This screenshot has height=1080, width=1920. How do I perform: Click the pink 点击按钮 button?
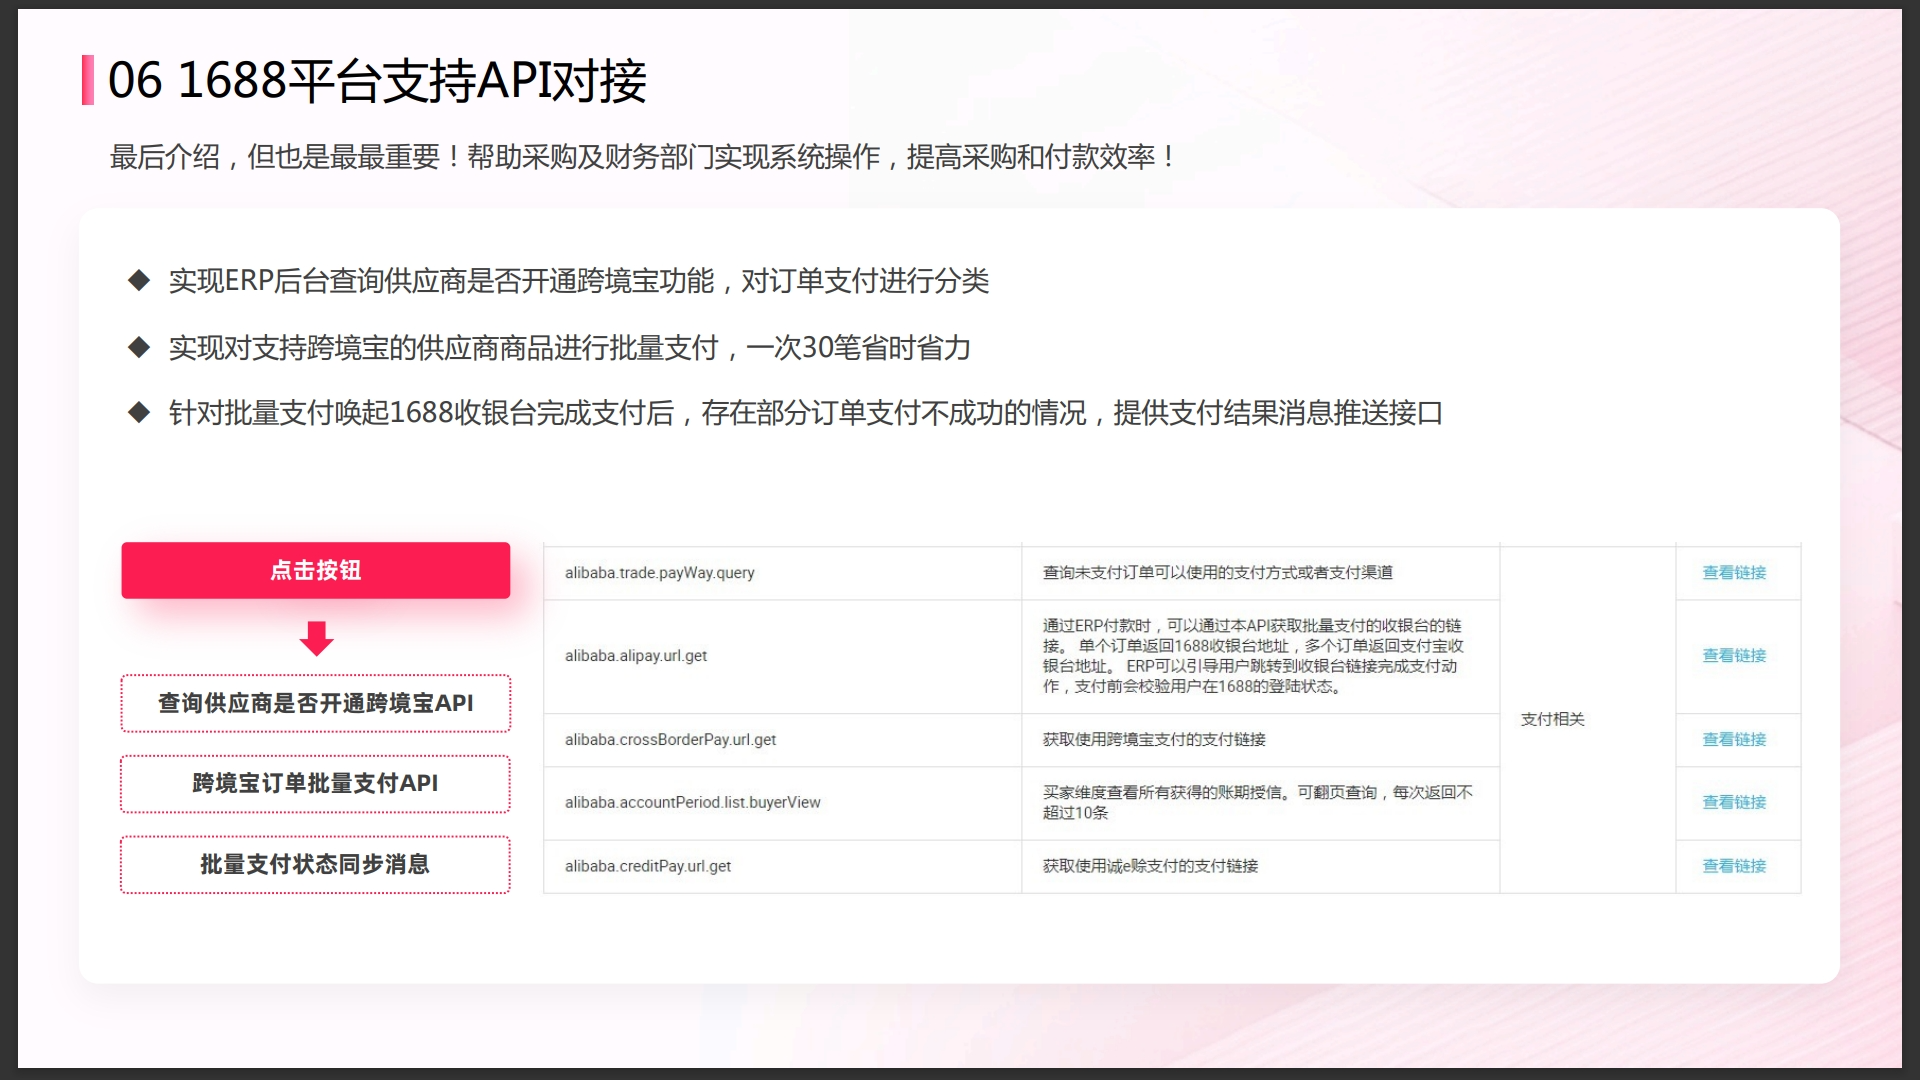(x=315, y=570)
